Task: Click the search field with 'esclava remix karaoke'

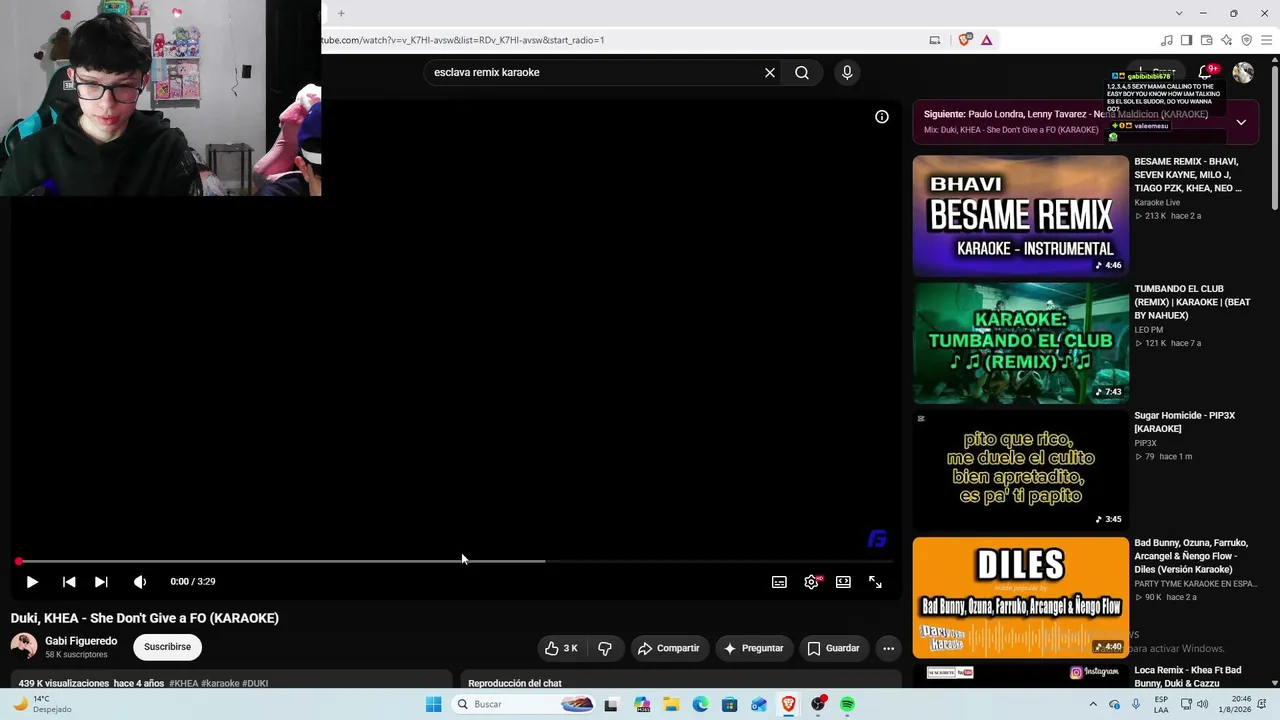Action: click(x=595, y=72)
